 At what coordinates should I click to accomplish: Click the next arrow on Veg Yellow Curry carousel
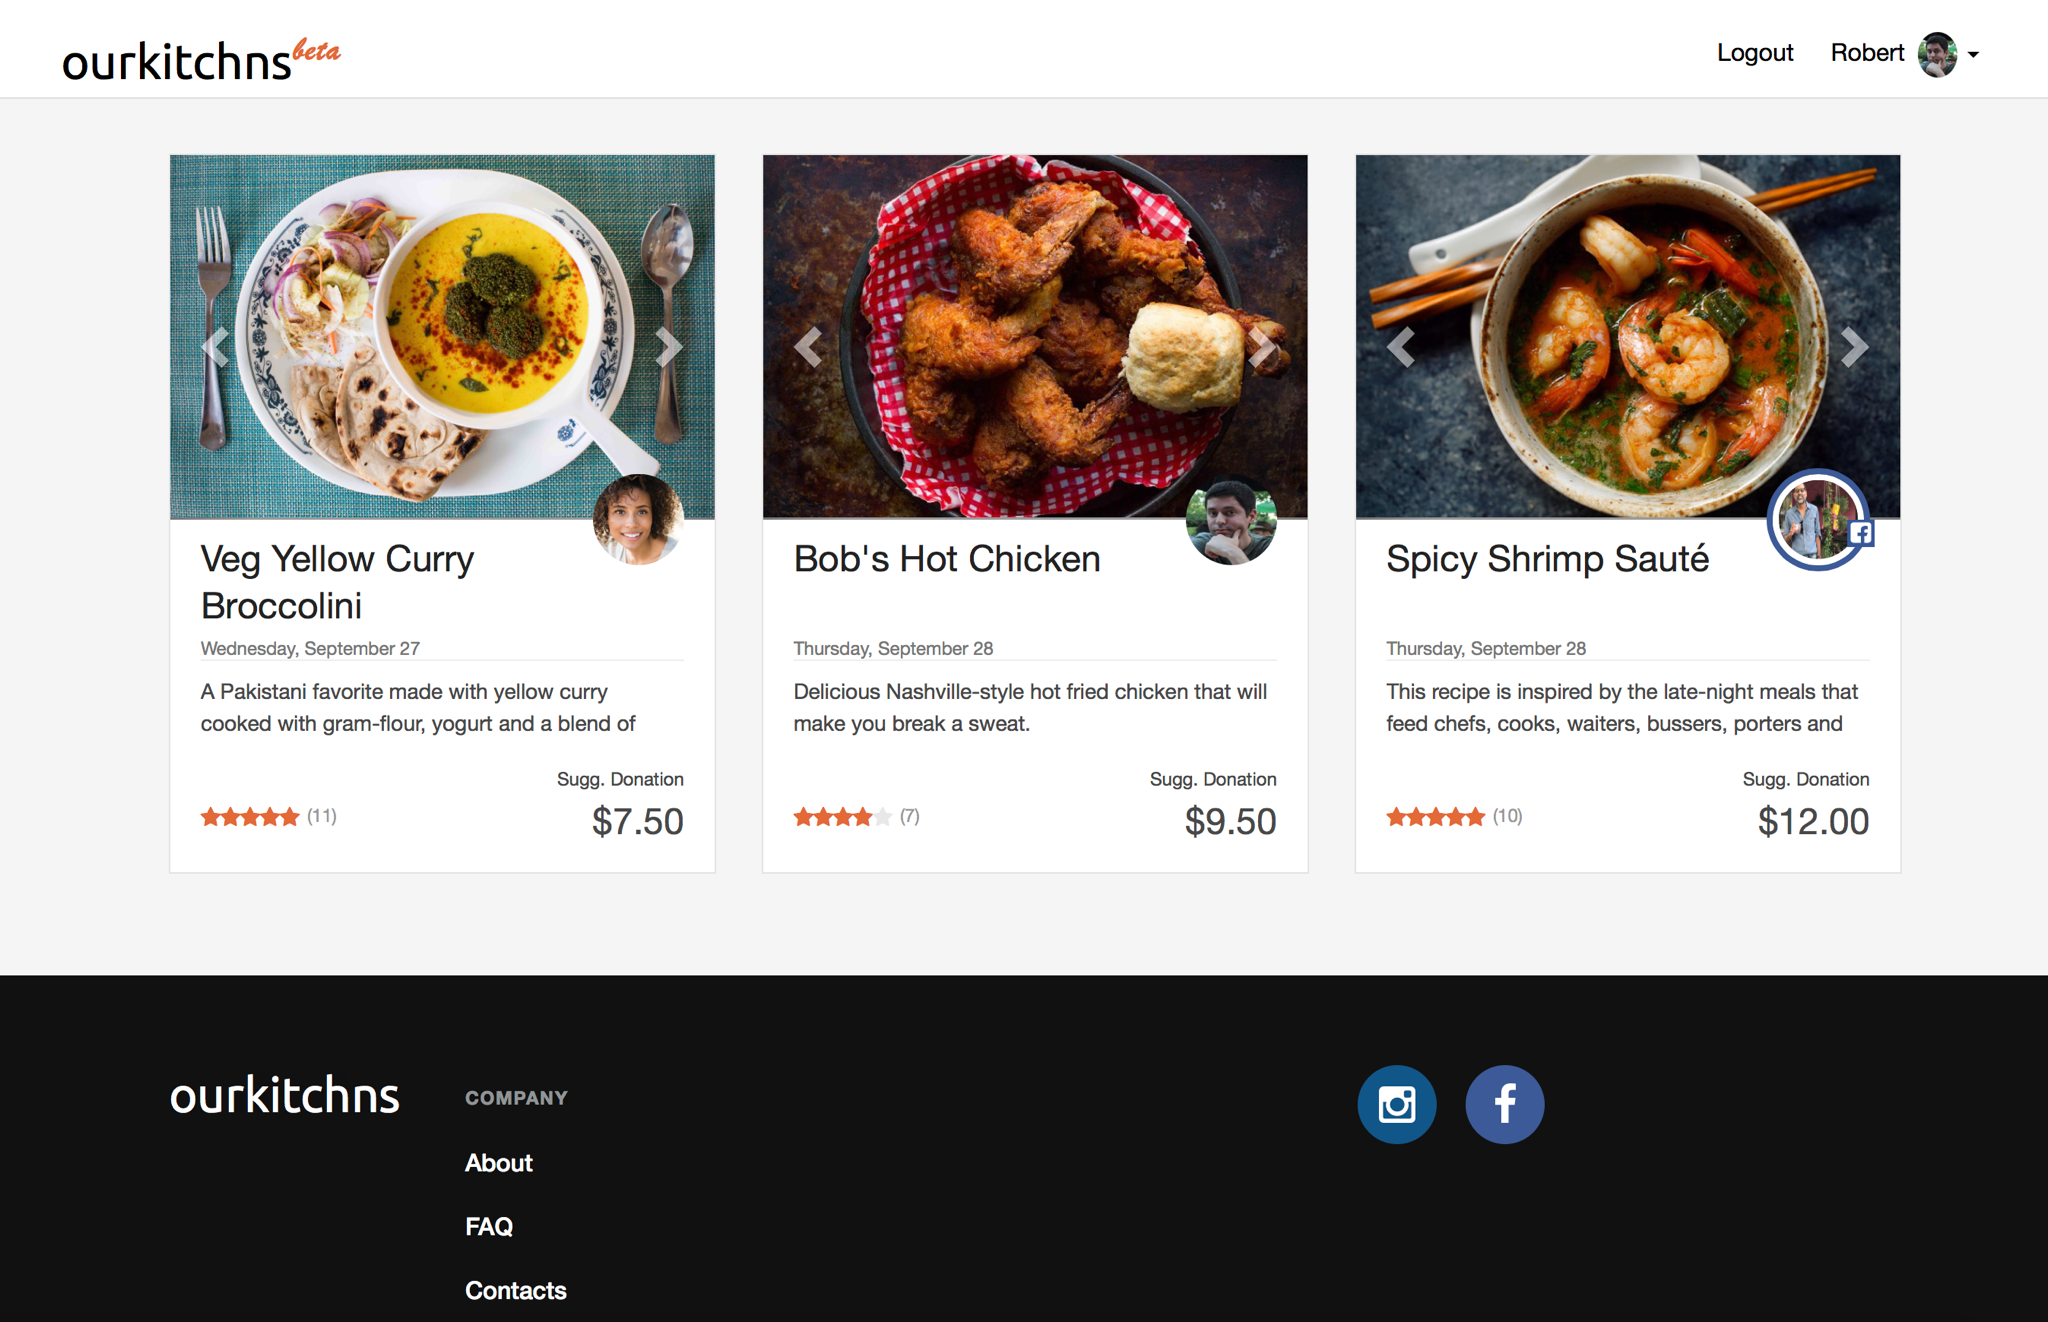point(668,346)
